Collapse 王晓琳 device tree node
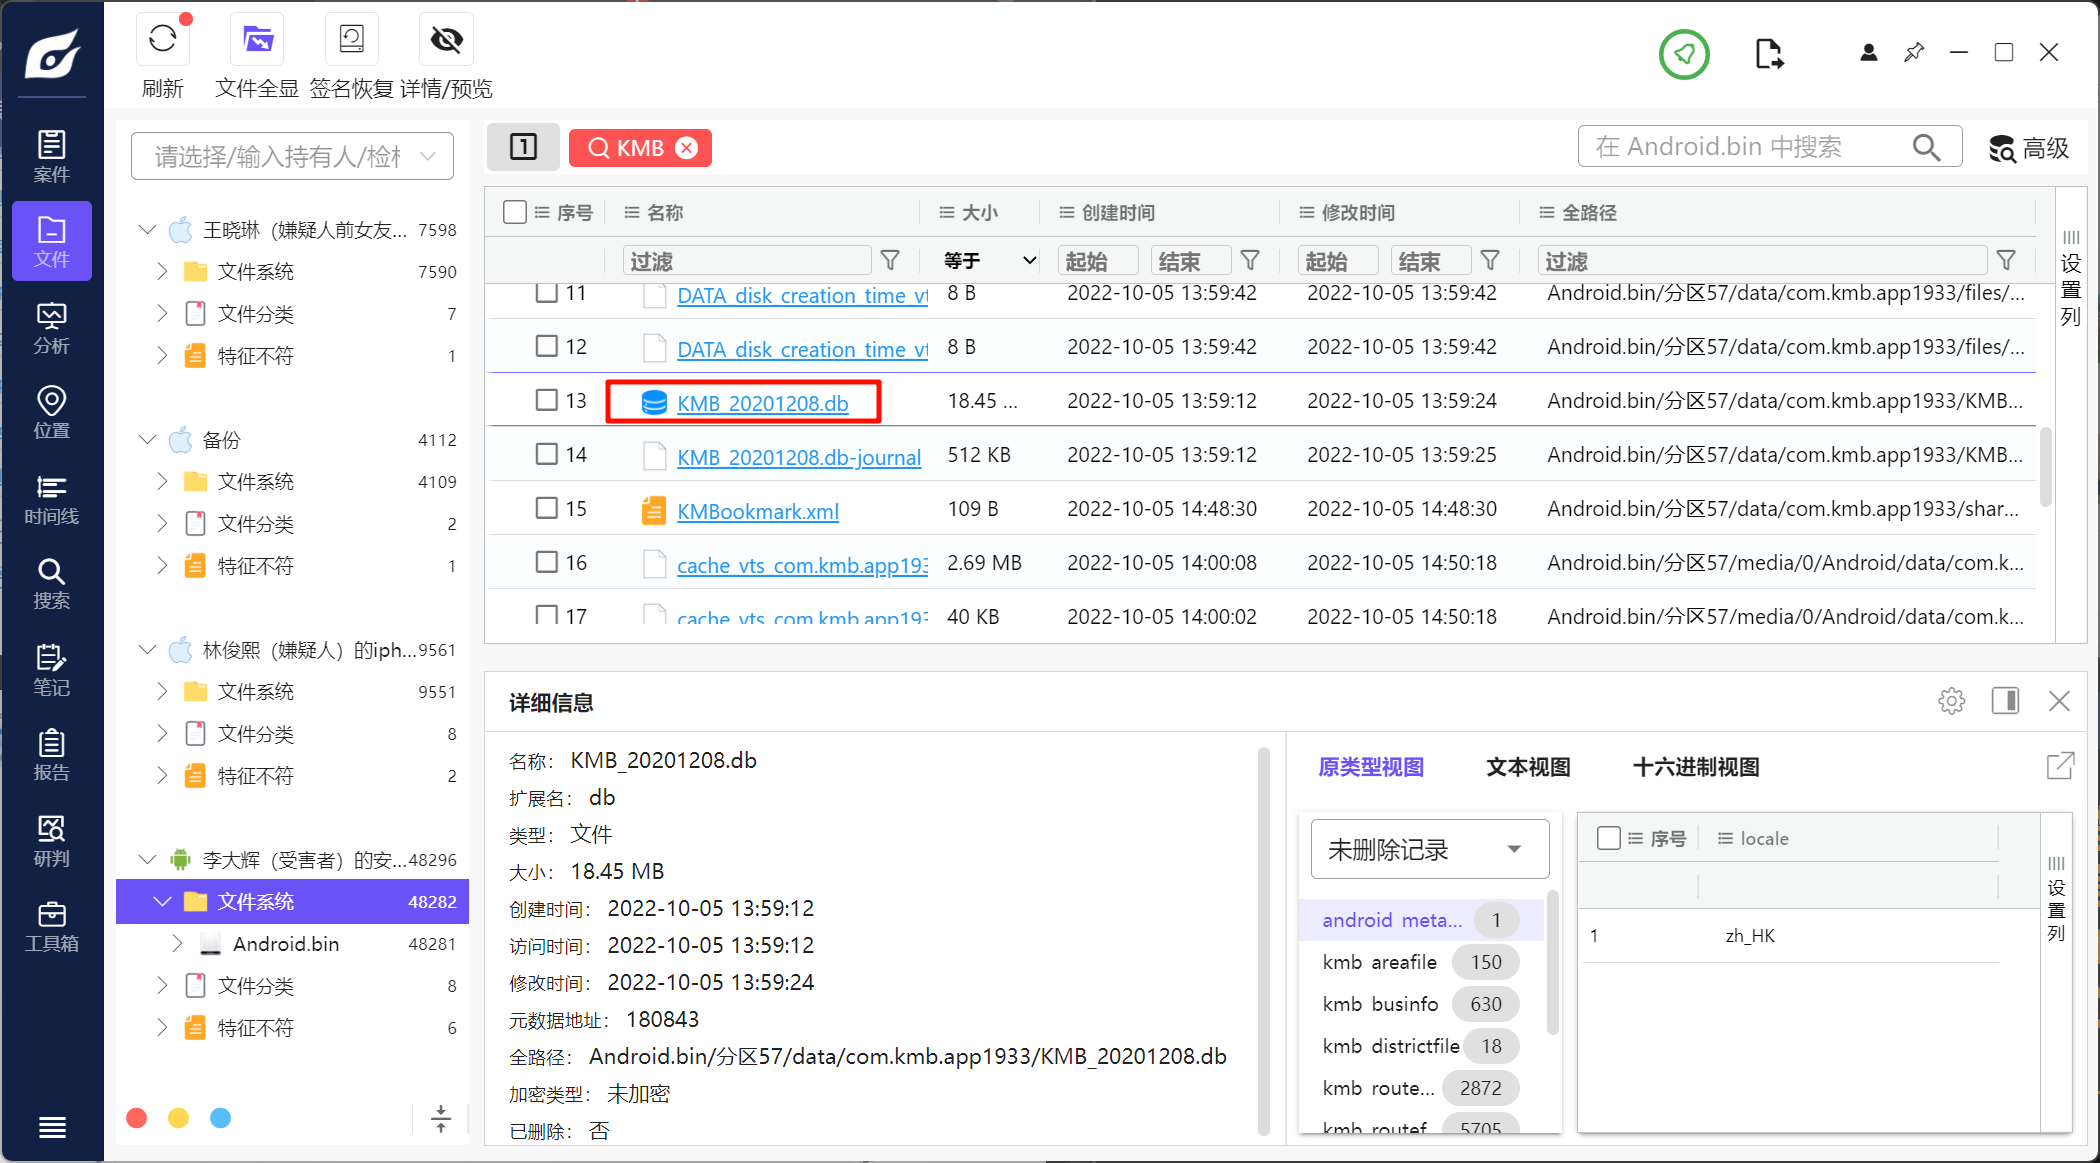2100x1163 pixels. (x=147, y=230)
